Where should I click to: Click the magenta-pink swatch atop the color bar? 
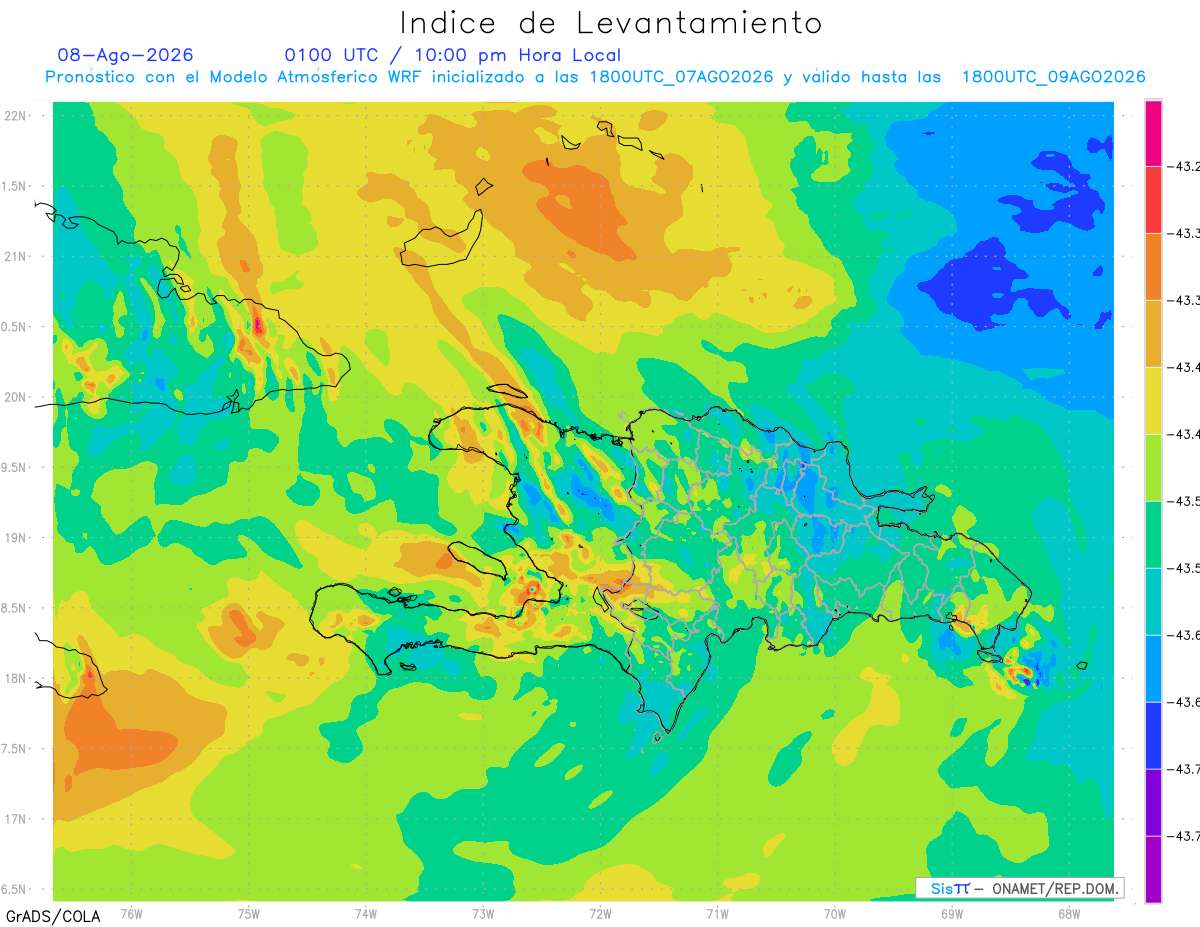point(1153,133)
